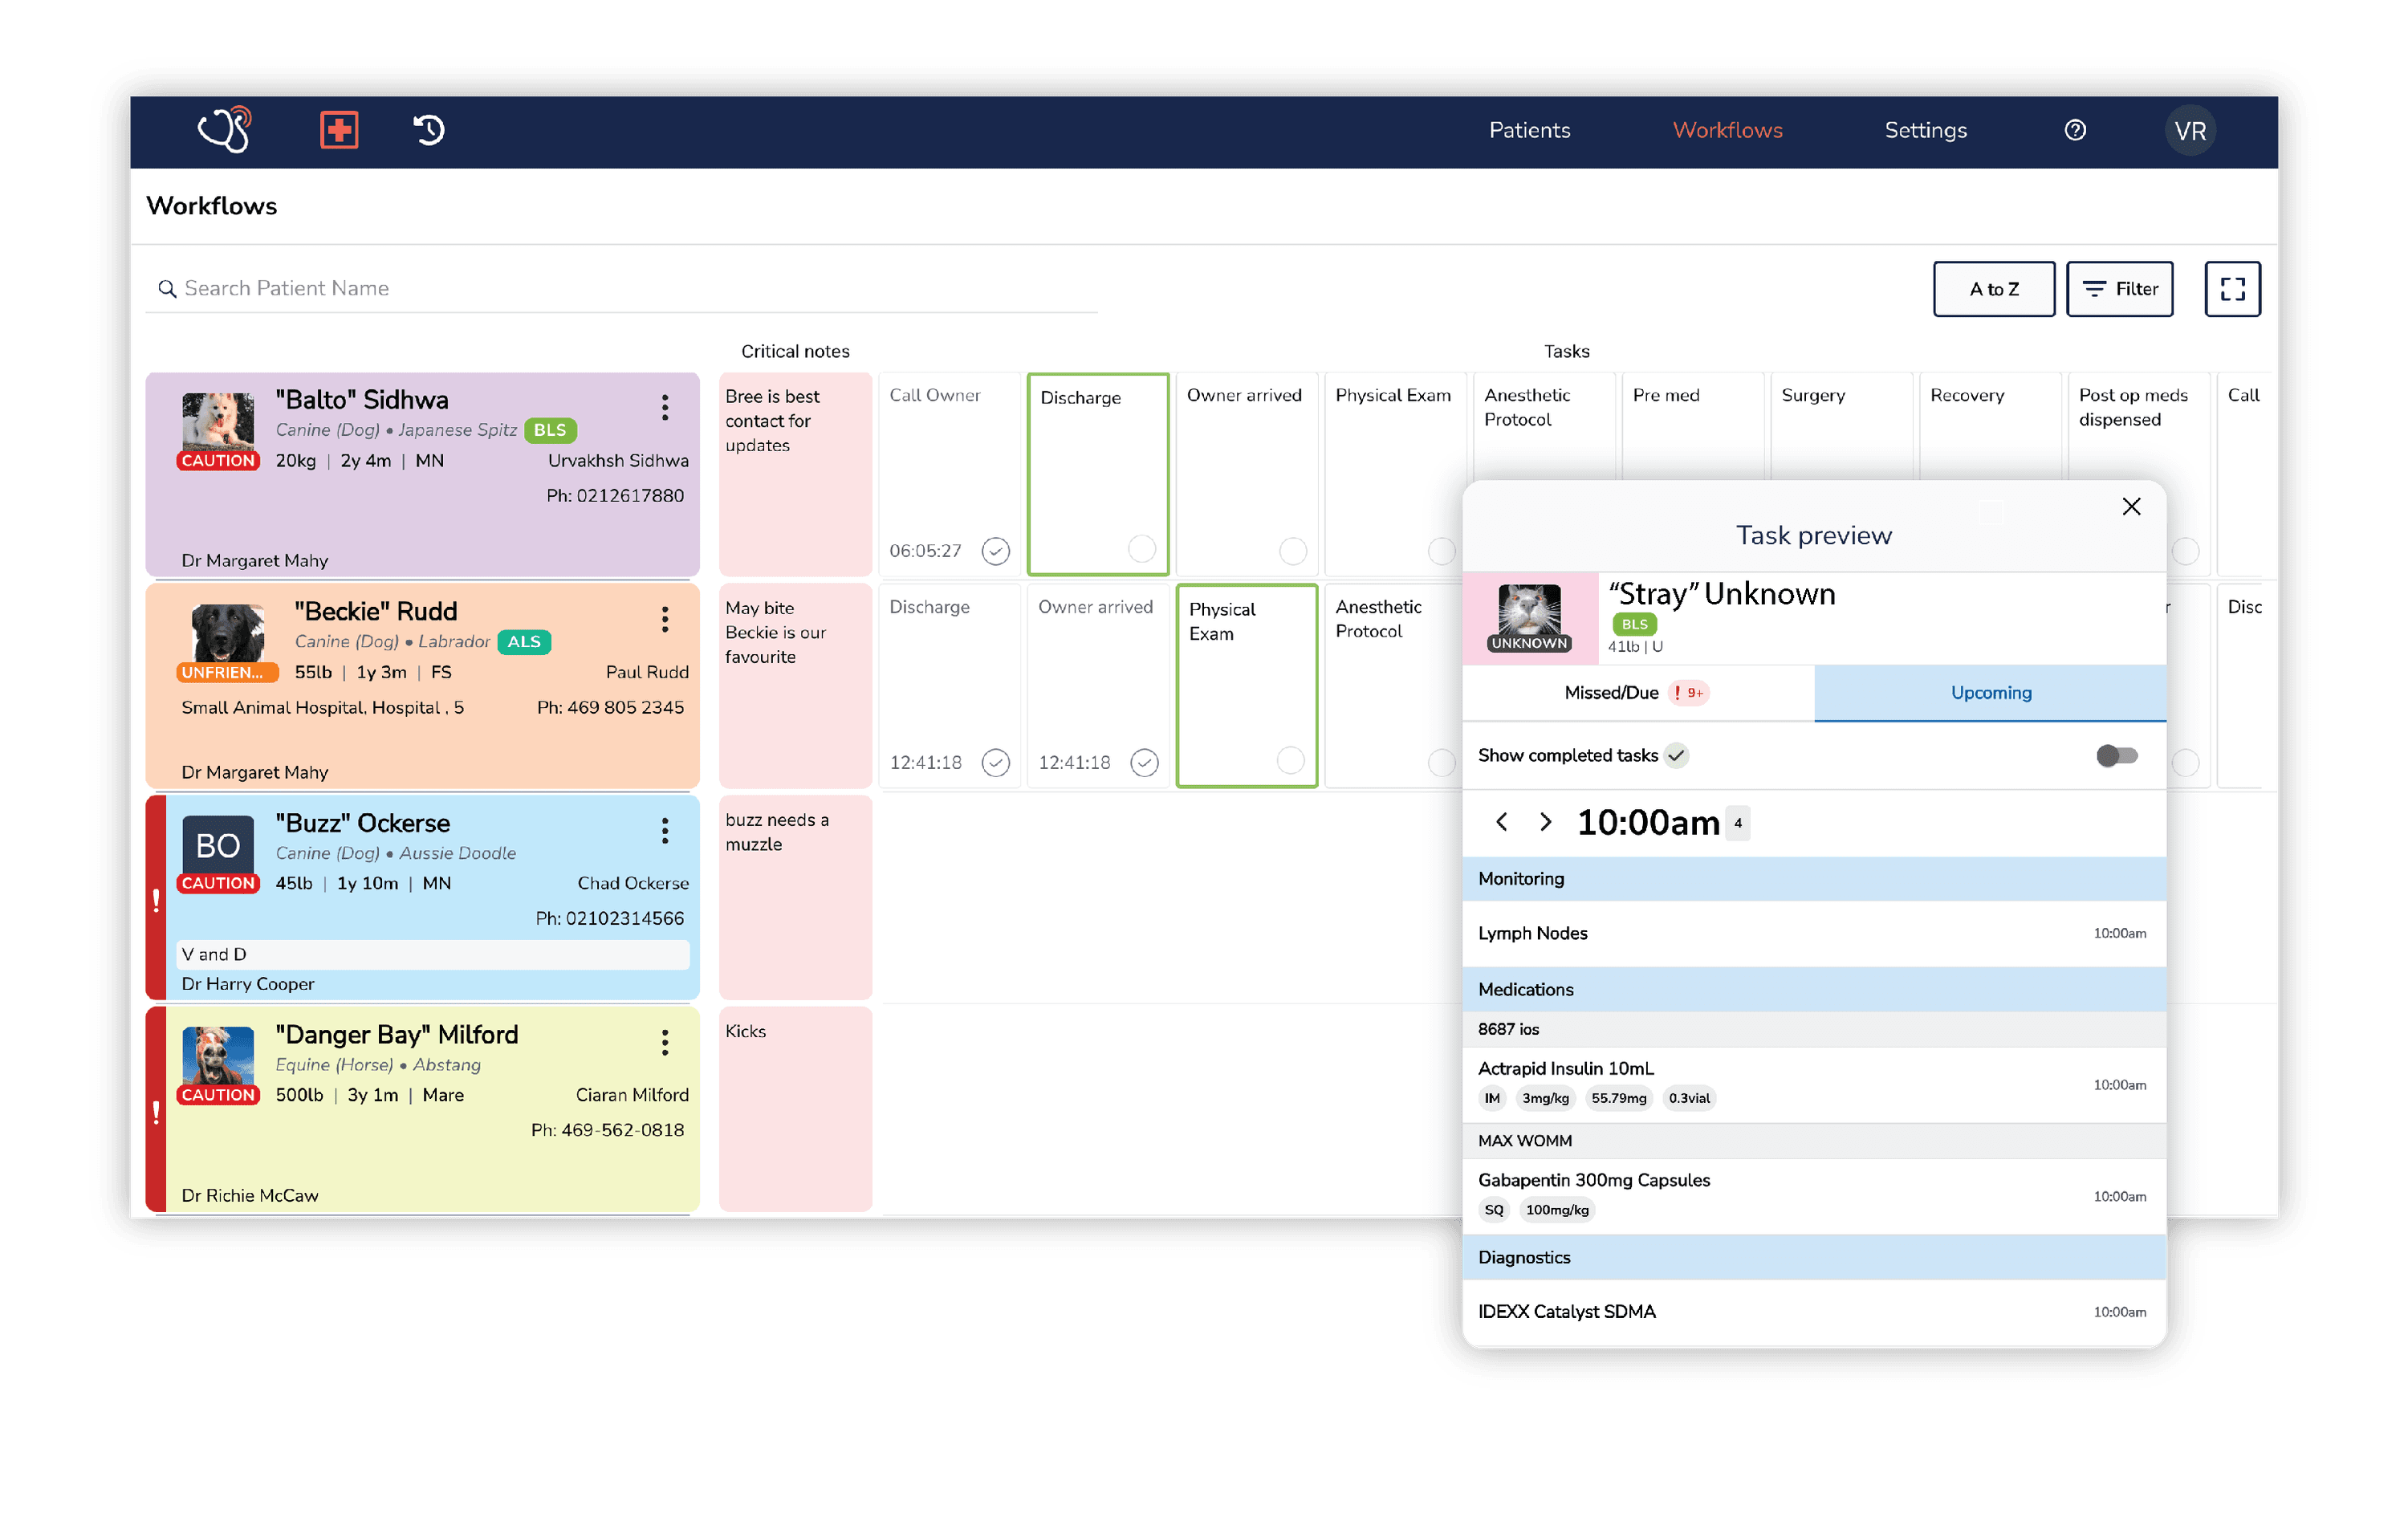Toggle Show completed tasks switch
The width and height of the screenshot is (2408, 1534).
(x=2116, y=756)
